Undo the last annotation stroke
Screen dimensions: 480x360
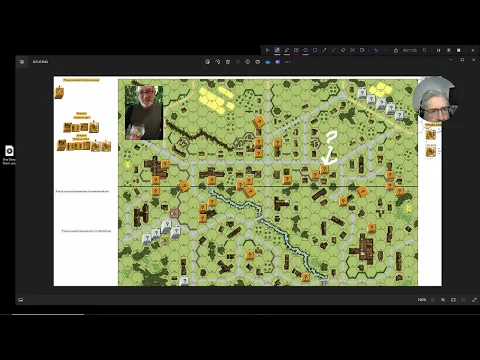(x=376, y=50)
